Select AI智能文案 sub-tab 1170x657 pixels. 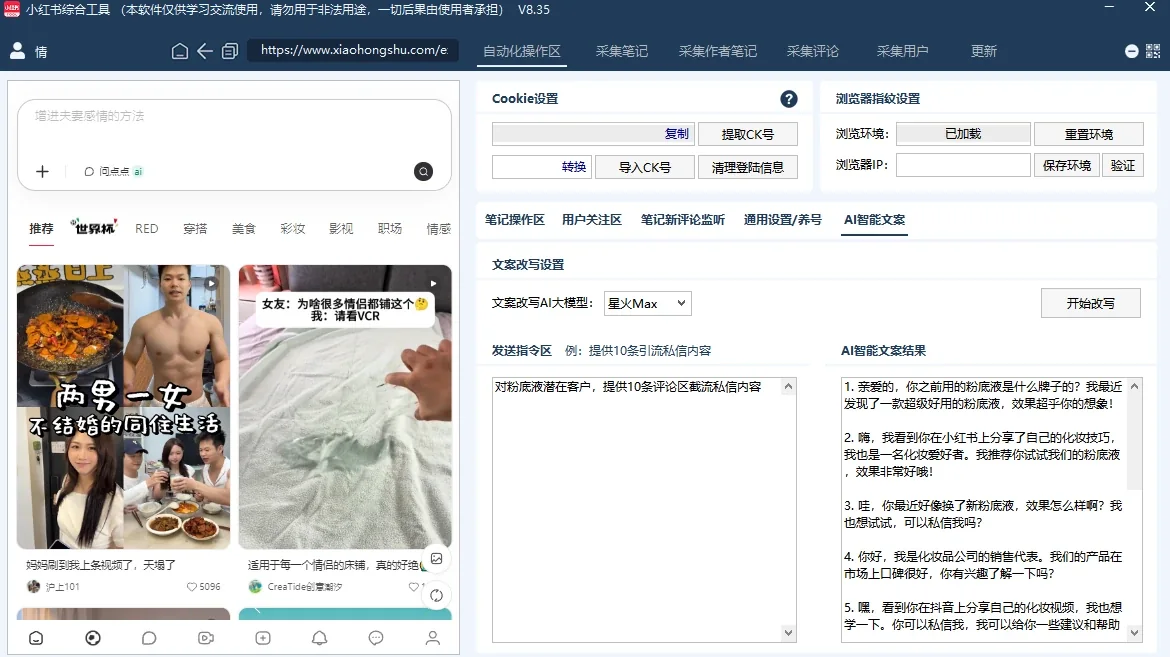tap(875, 219)
